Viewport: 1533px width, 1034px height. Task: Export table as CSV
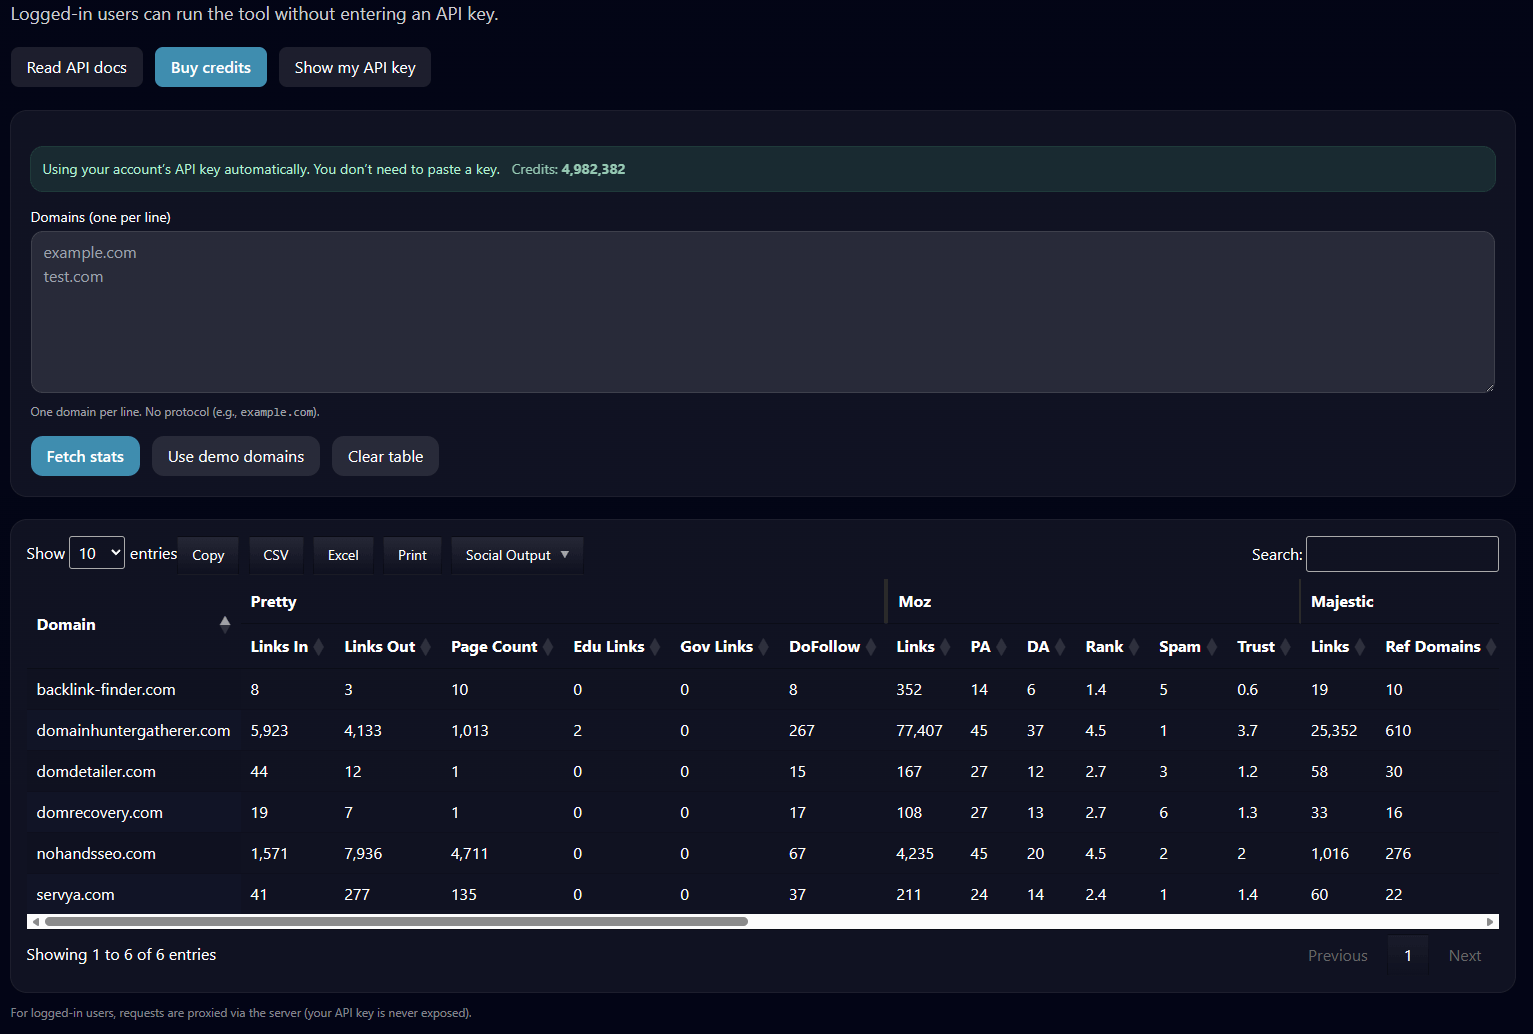tap(276, 555)
